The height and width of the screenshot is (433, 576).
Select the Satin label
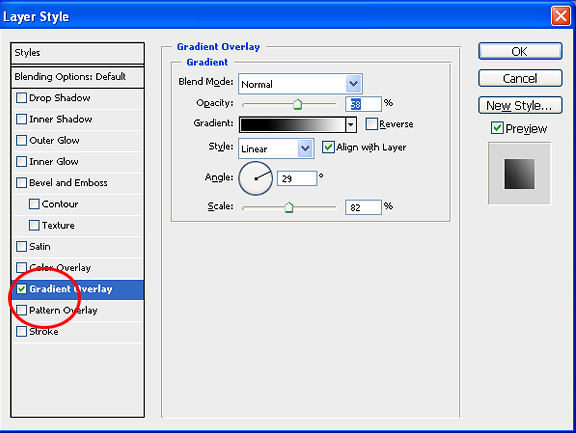40,247
